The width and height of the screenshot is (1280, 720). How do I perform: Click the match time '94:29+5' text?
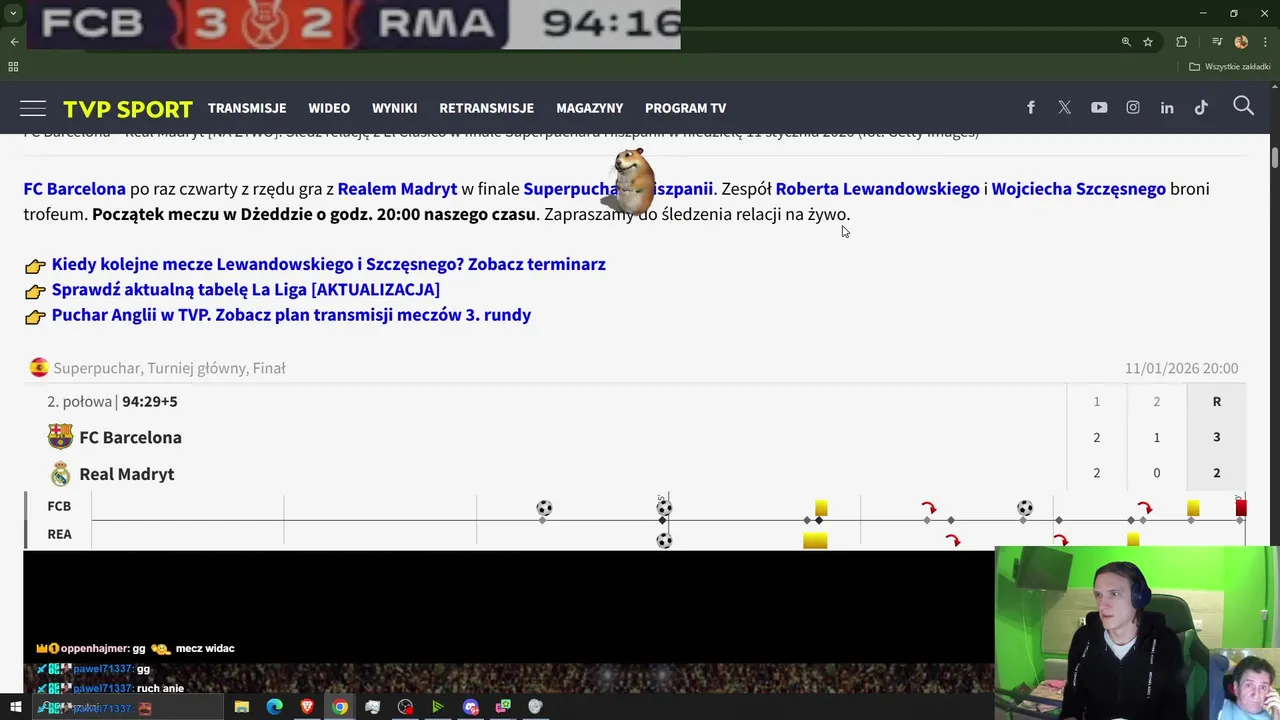[x=150, y=401]
